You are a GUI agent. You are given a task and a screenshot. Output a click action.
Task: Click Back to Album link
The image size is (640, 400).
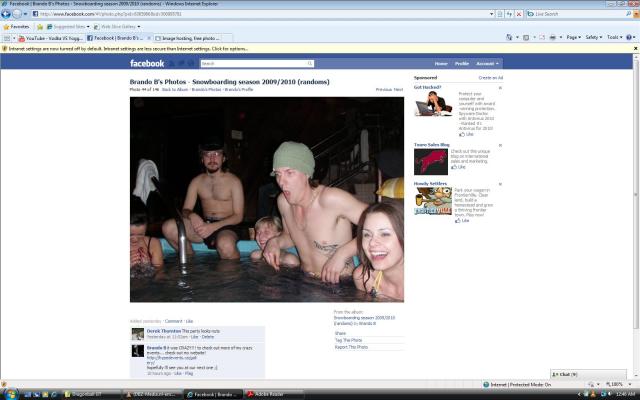tap(175, 89)
